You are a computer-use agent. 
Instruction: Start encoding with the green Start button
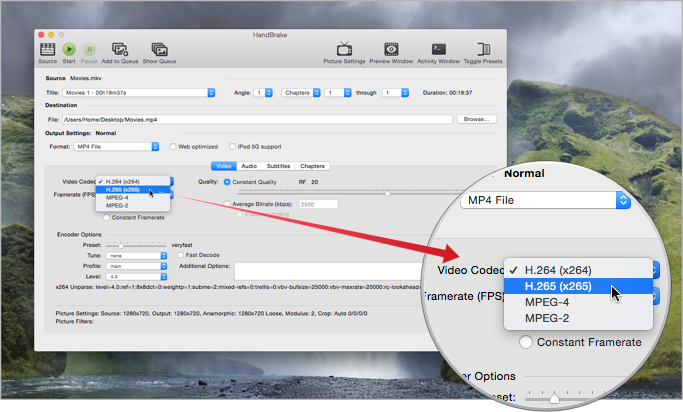(69, 49)
